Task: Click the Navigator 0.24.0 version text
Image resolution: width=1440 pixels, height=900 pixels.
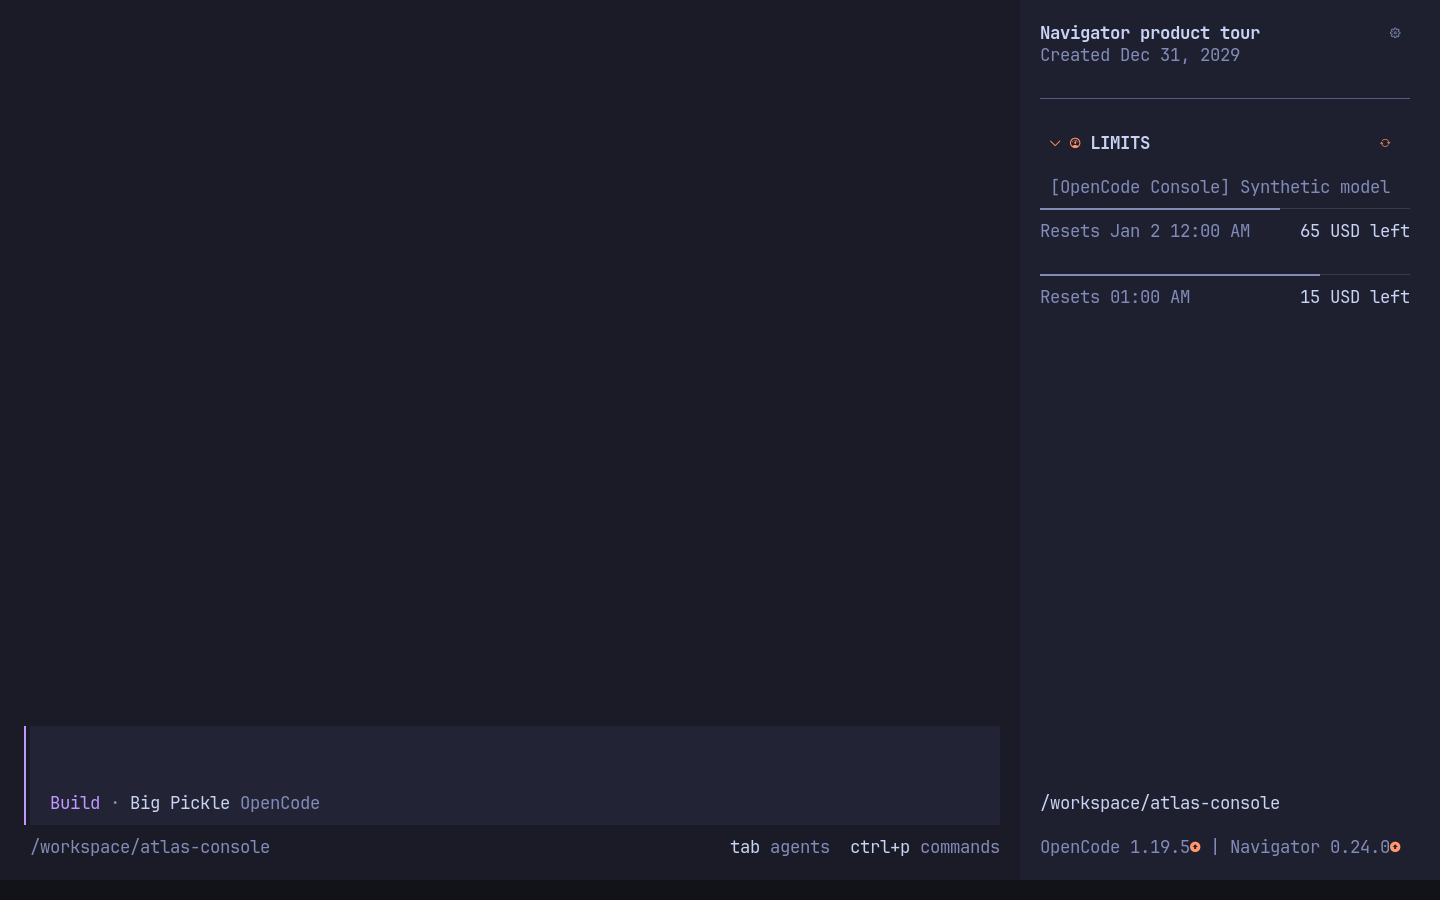Action: coord(1310,847)
